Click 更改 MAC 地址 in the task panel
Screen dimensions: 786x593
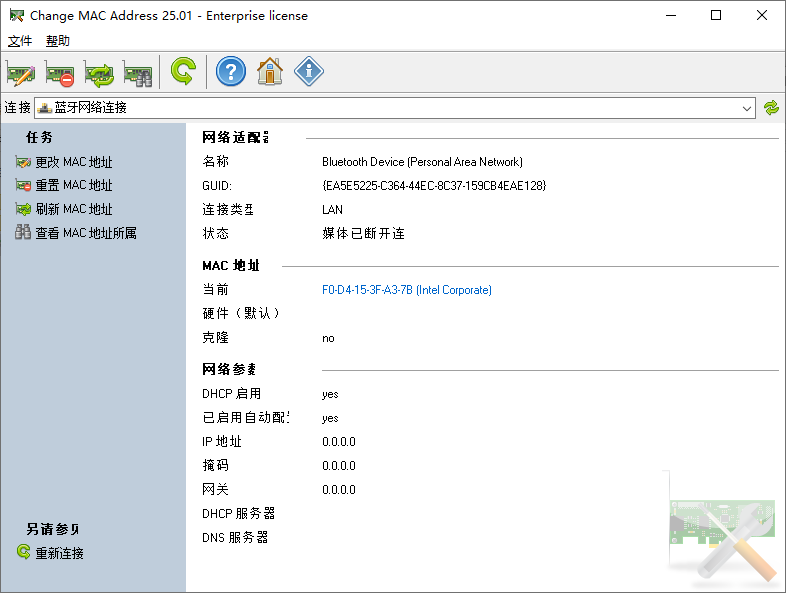[74, 162]
